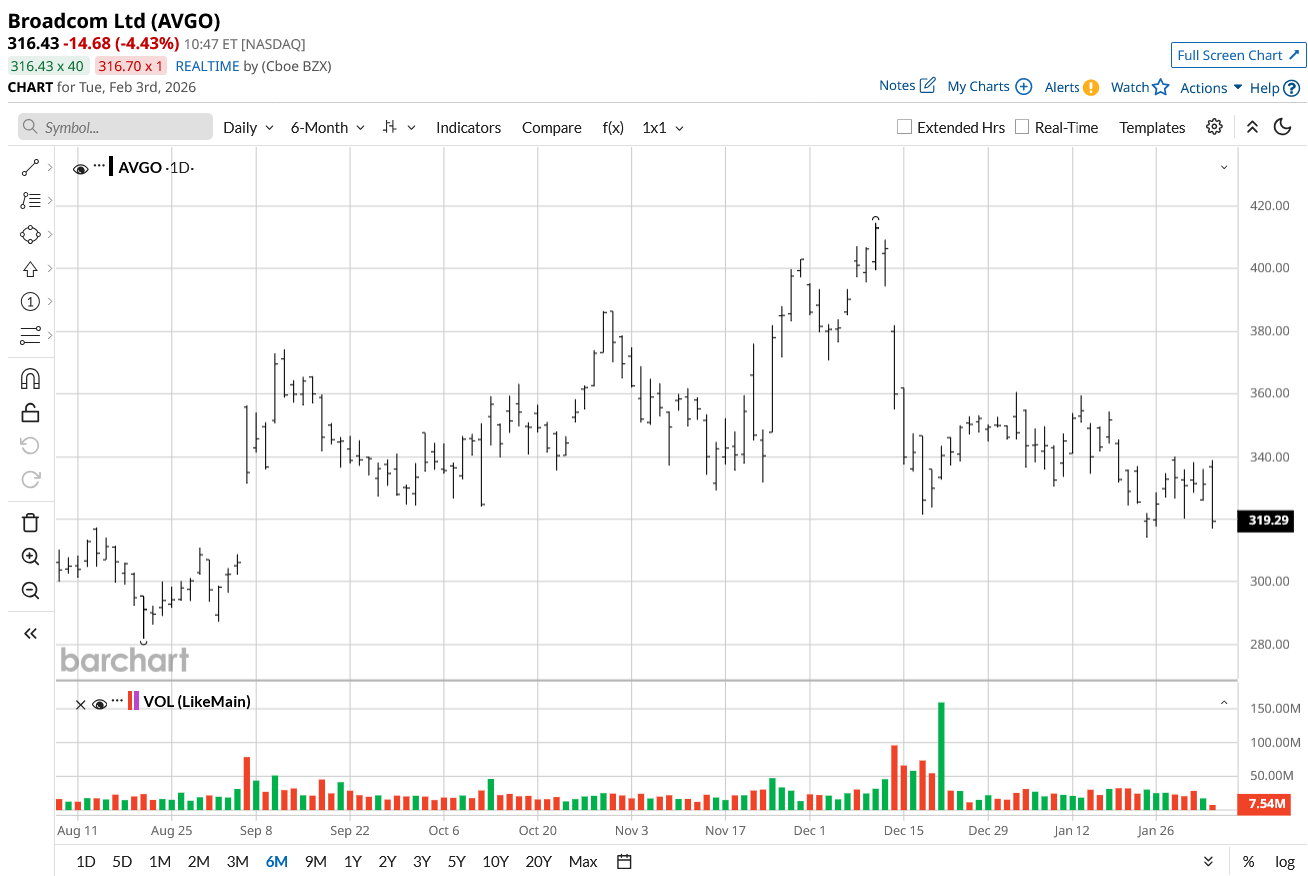1308x876 pixels.
Task: Enable the Extended Hrs checkbox
Action: pyautogui.click(x=905, y=127)
